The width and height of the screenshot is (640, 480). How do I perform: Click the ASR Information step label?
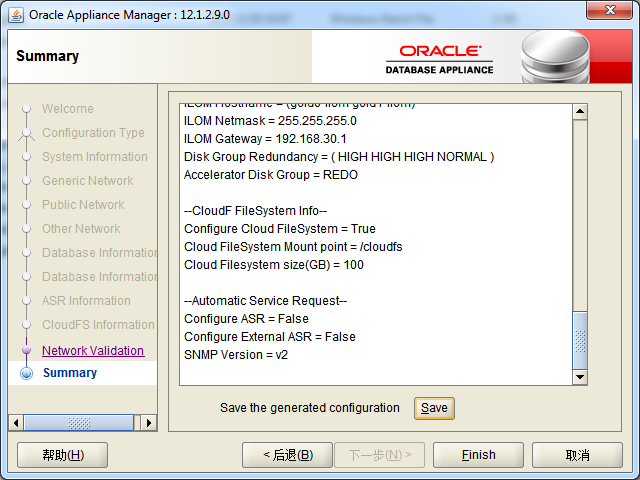86,301
